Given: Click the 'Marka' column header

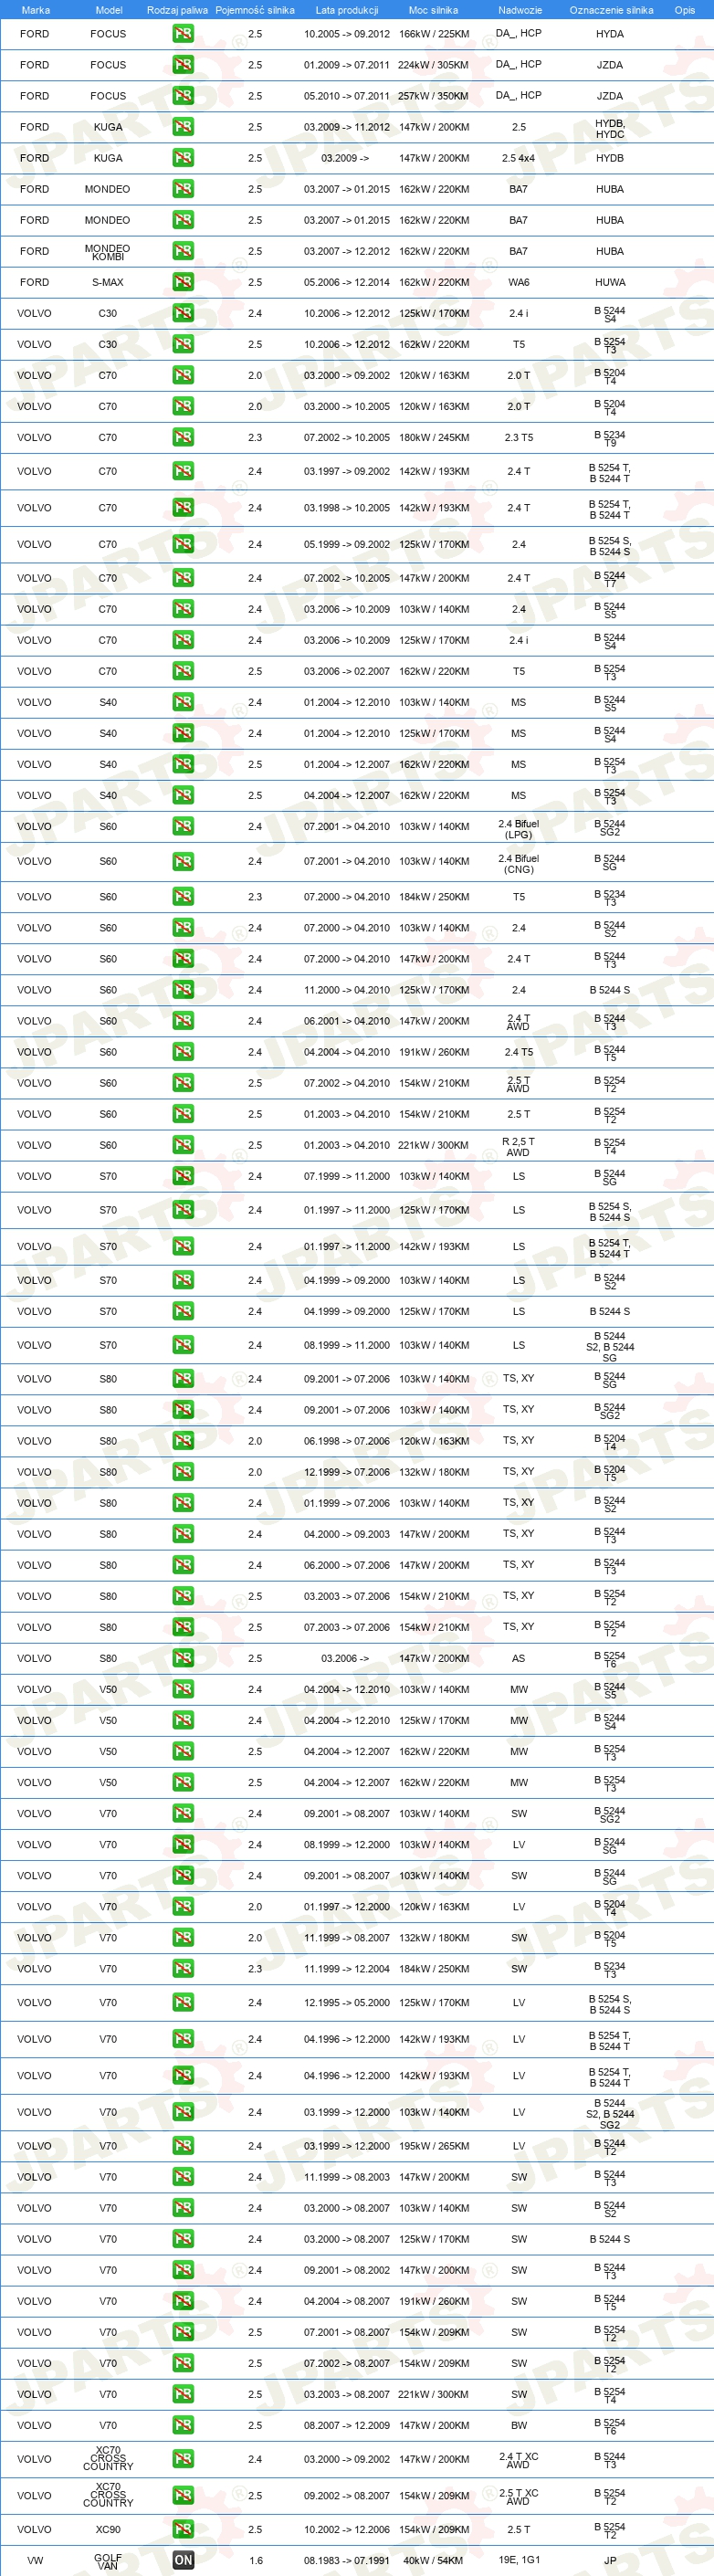Looking at the screenshot, I should click(36, 10).
